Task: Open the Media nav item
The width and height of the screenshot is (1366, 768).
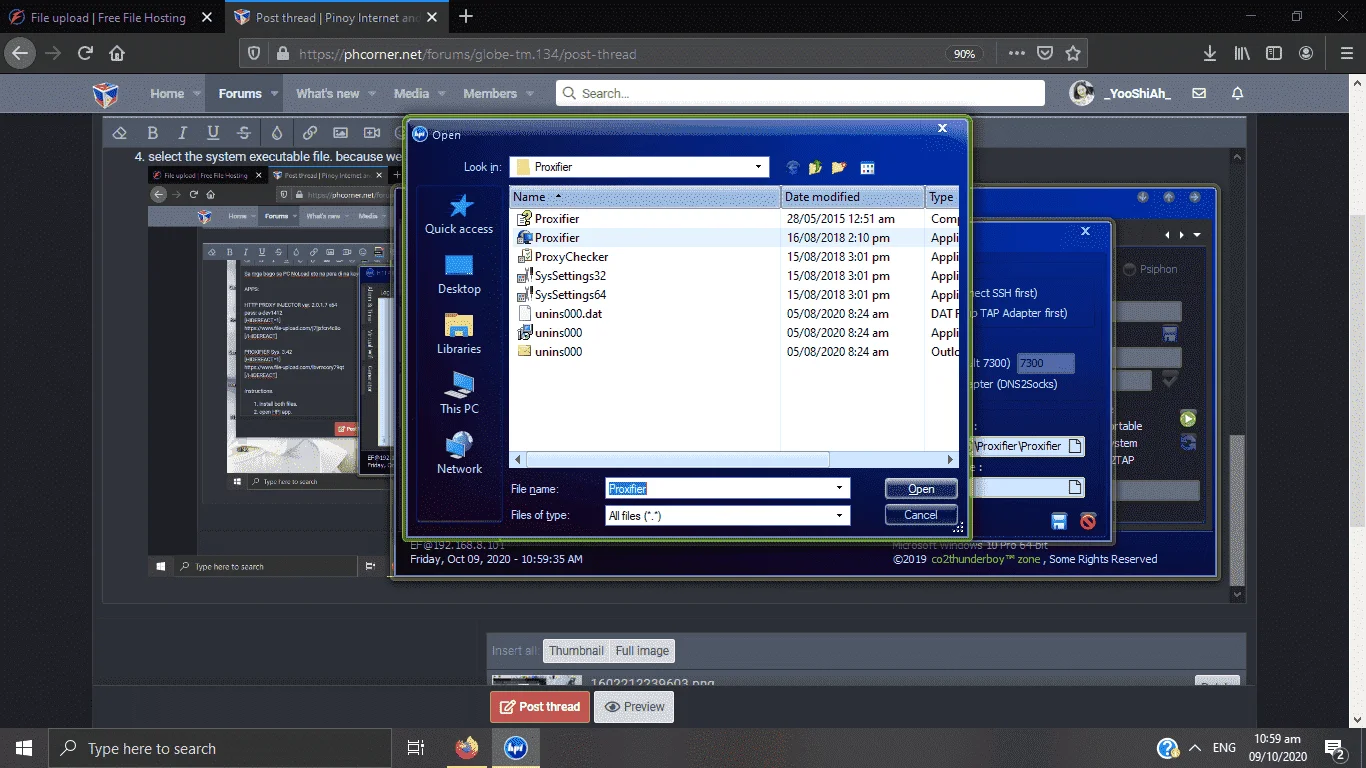Action: pyautogui.click(x=411, y=93)
